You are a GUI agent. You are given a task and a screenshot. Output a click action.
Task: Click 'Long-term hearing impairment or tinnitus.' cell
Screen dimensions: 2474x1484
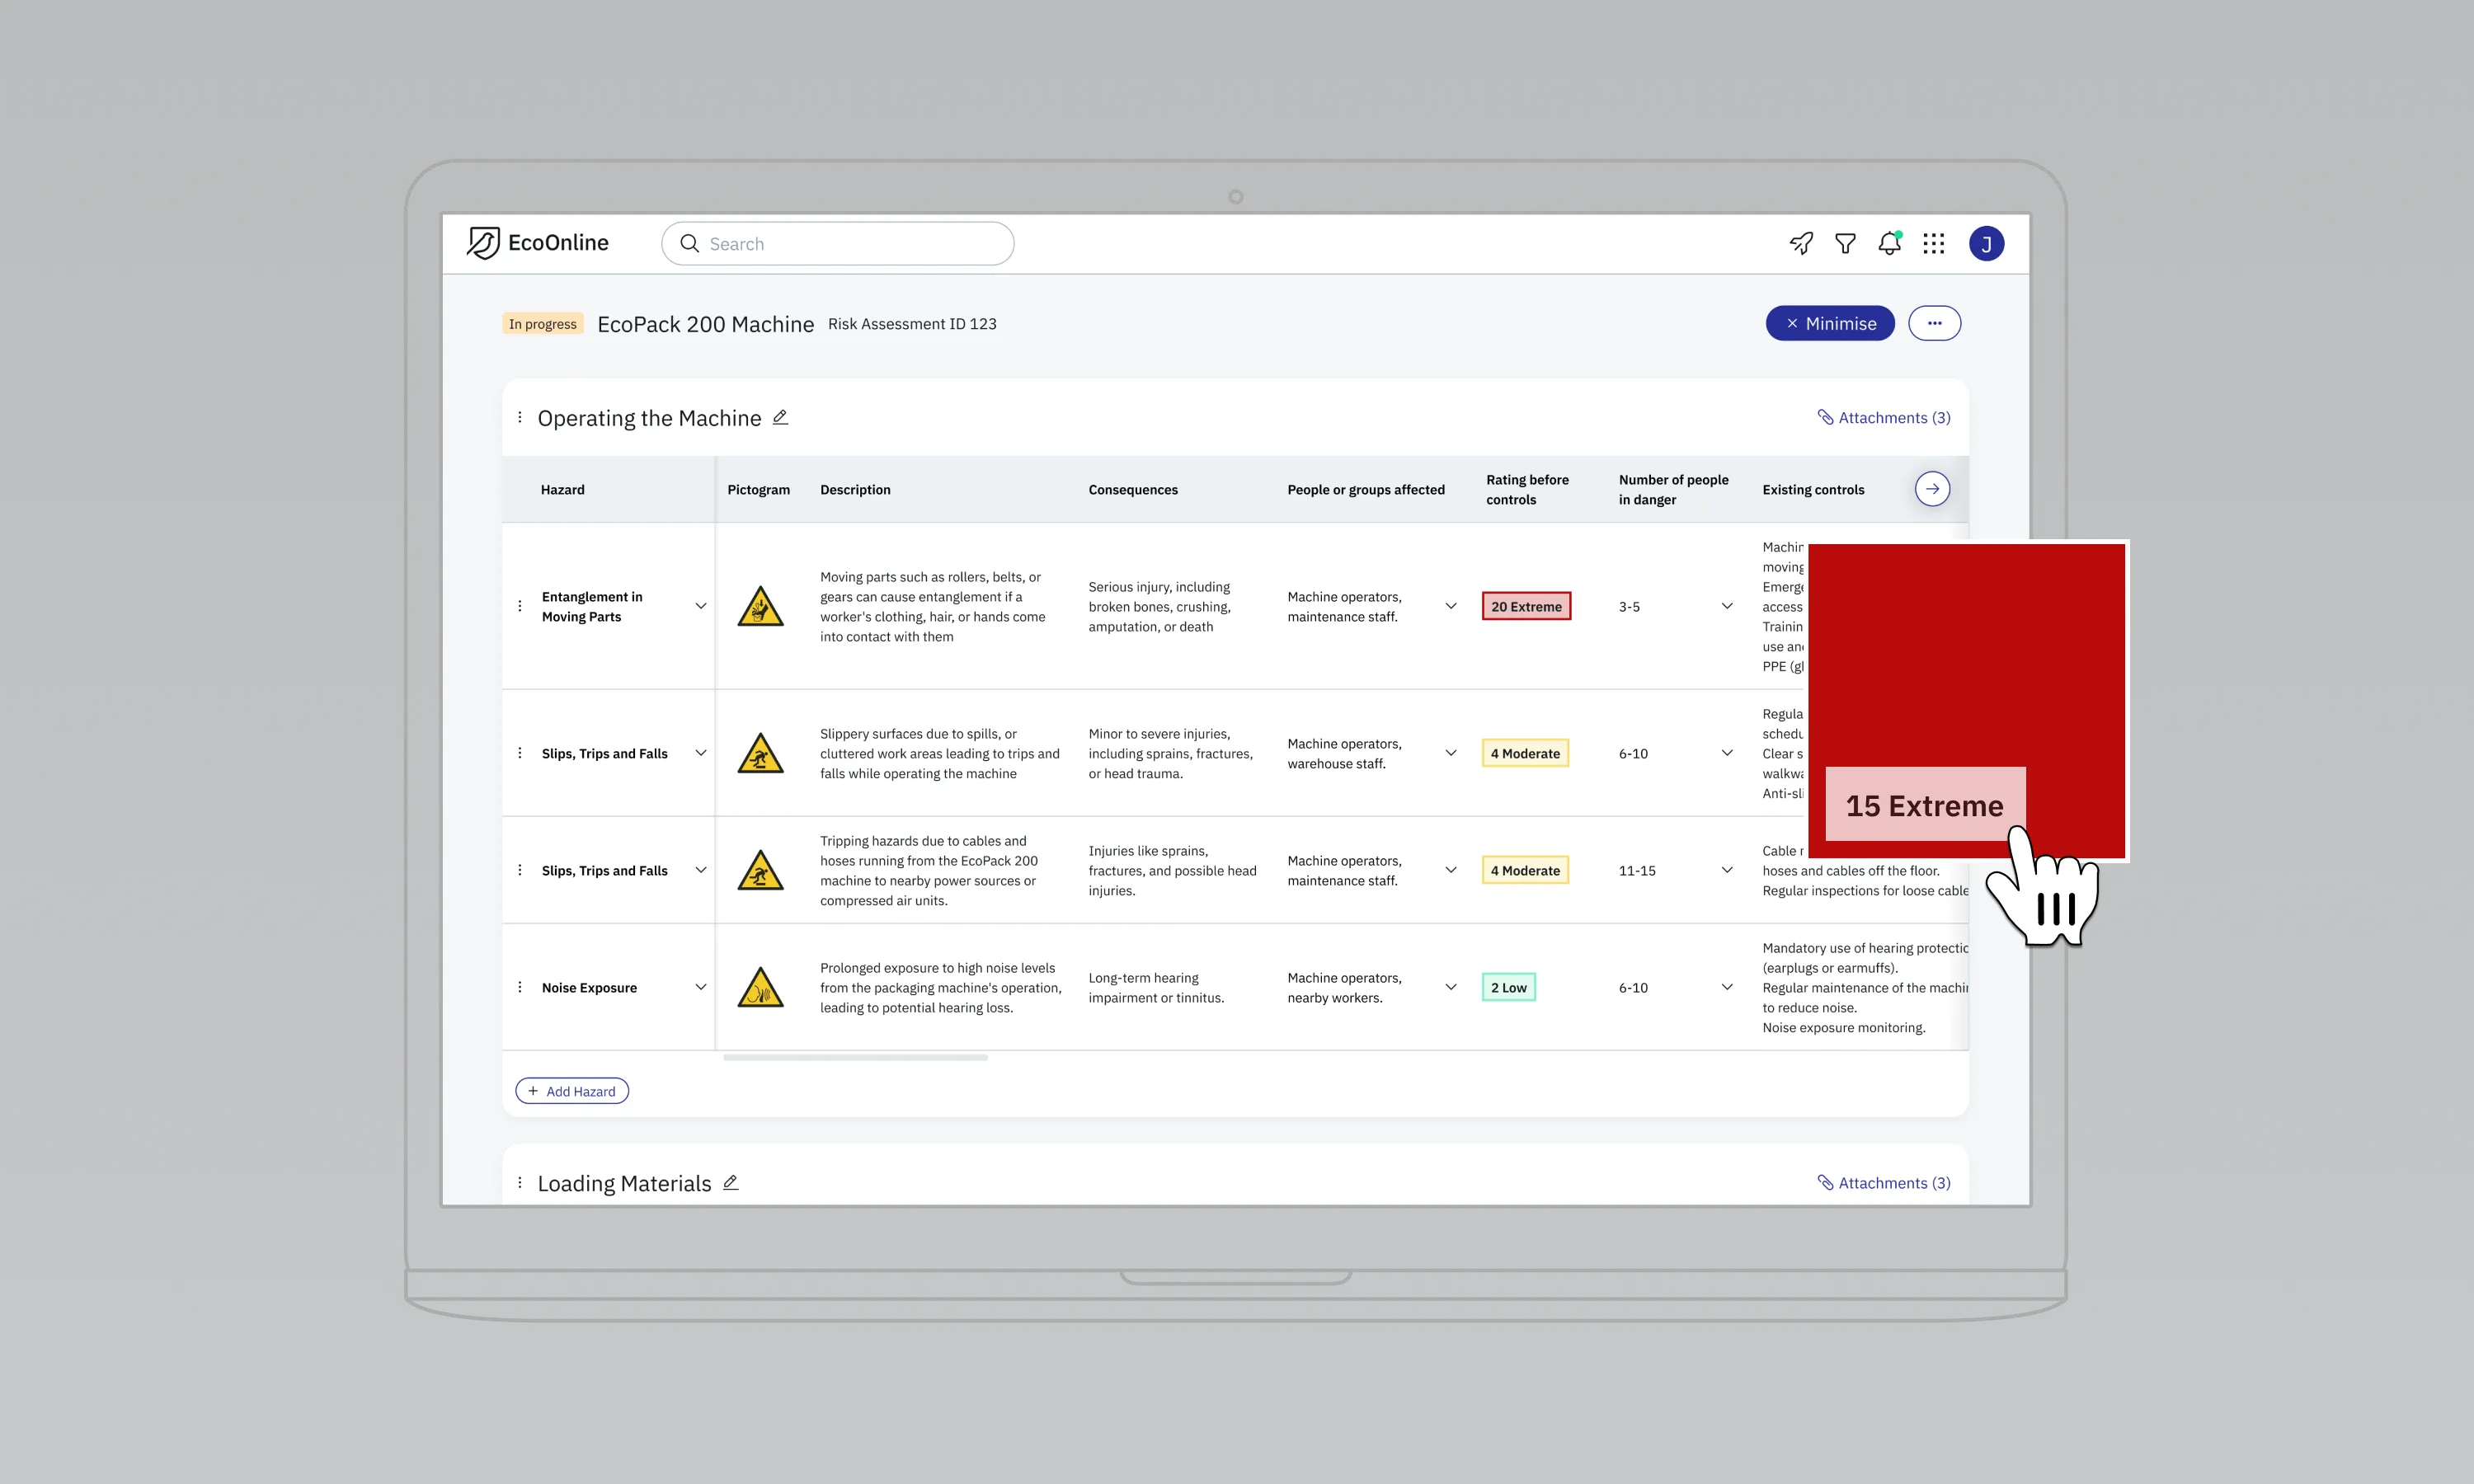[1156, 987]
